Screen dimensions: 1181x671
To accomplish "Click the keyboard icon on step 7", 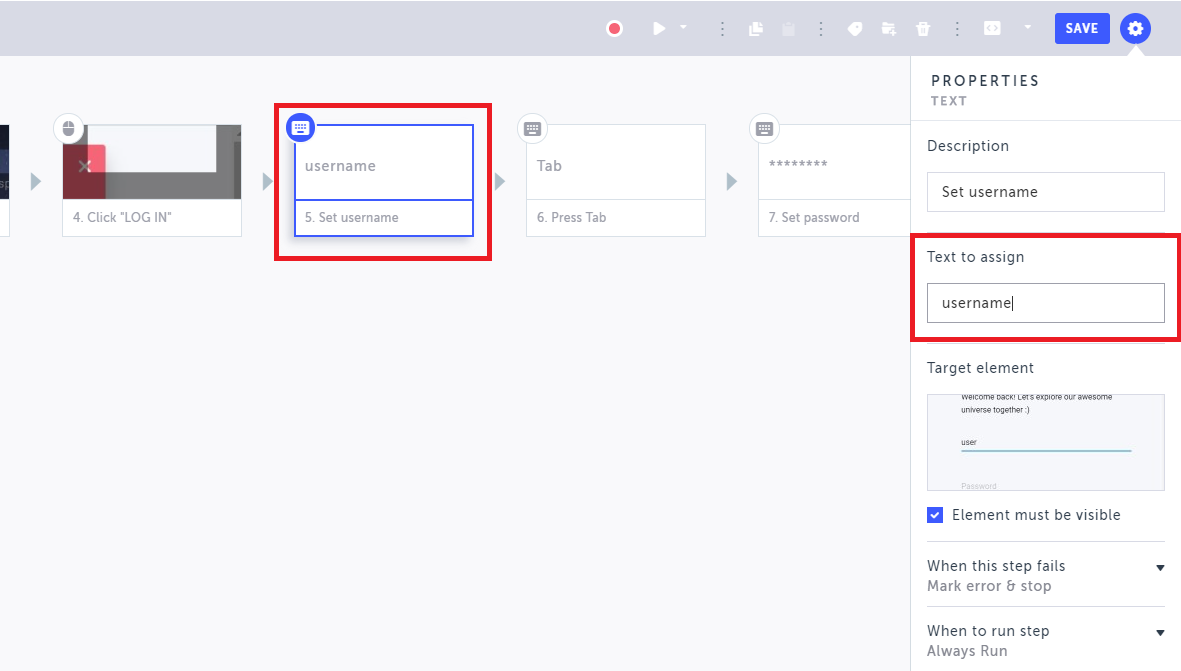I will coord(764,129).
